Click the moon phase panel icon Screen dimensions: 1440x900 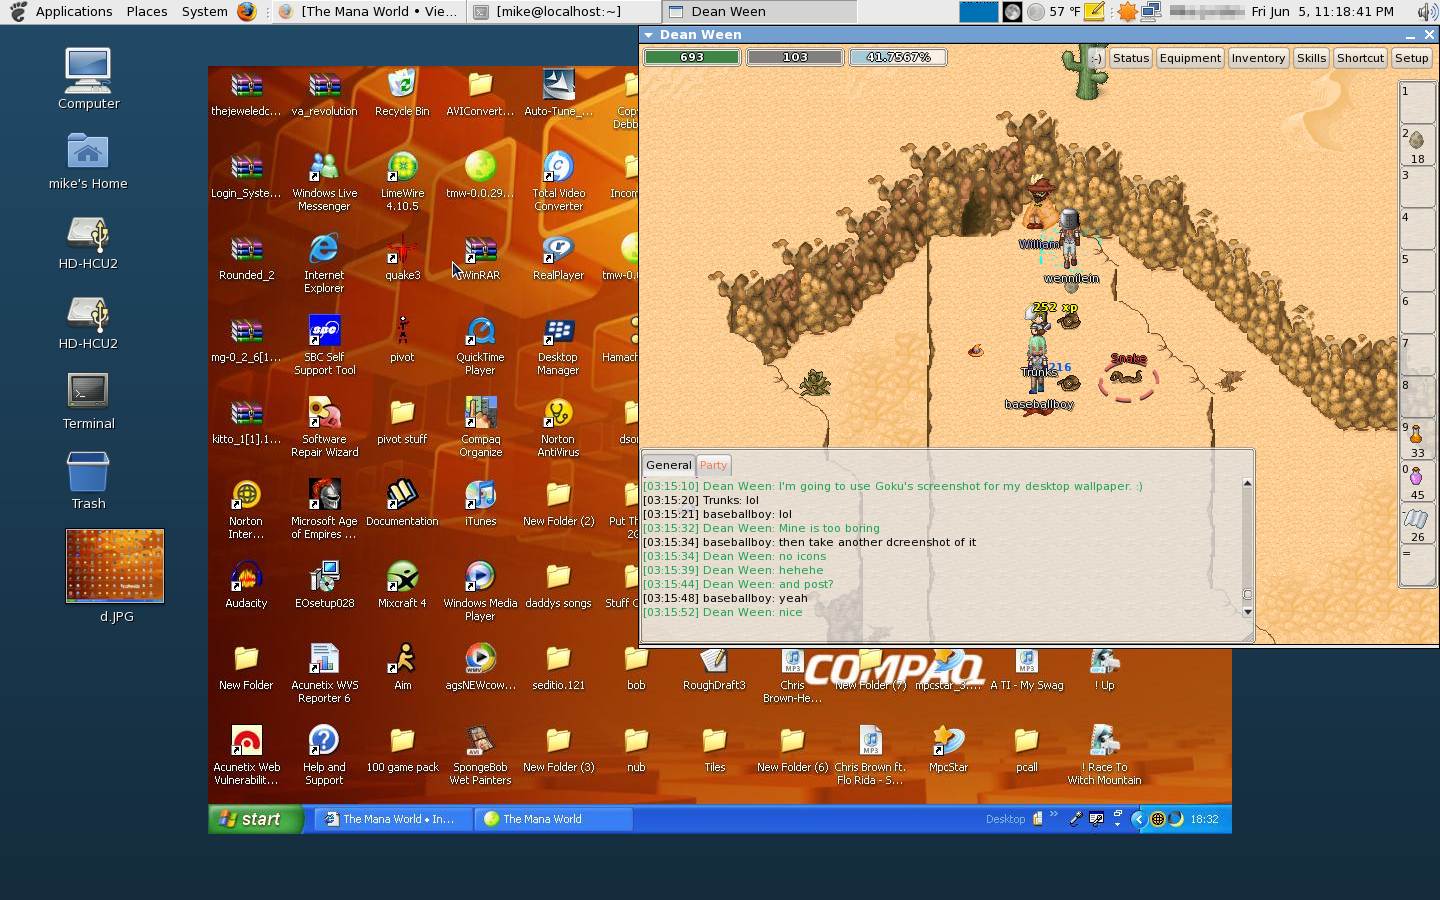[1012, 12]
